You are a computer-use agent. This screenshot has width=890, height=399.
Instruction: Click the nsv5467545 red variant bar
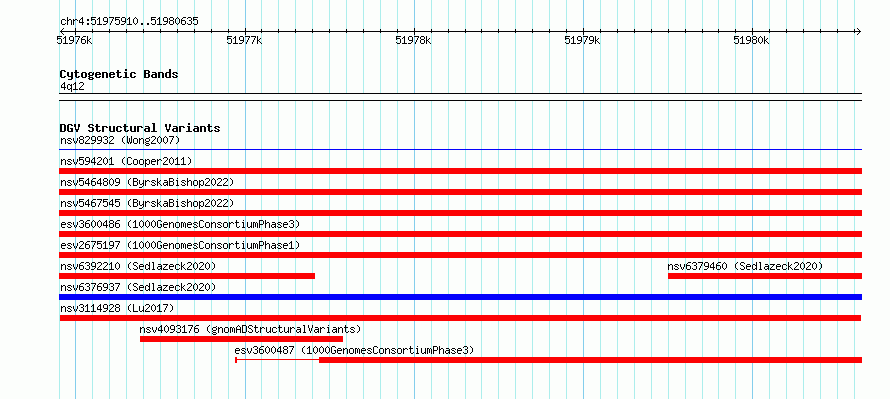click(x=460, y=213)
